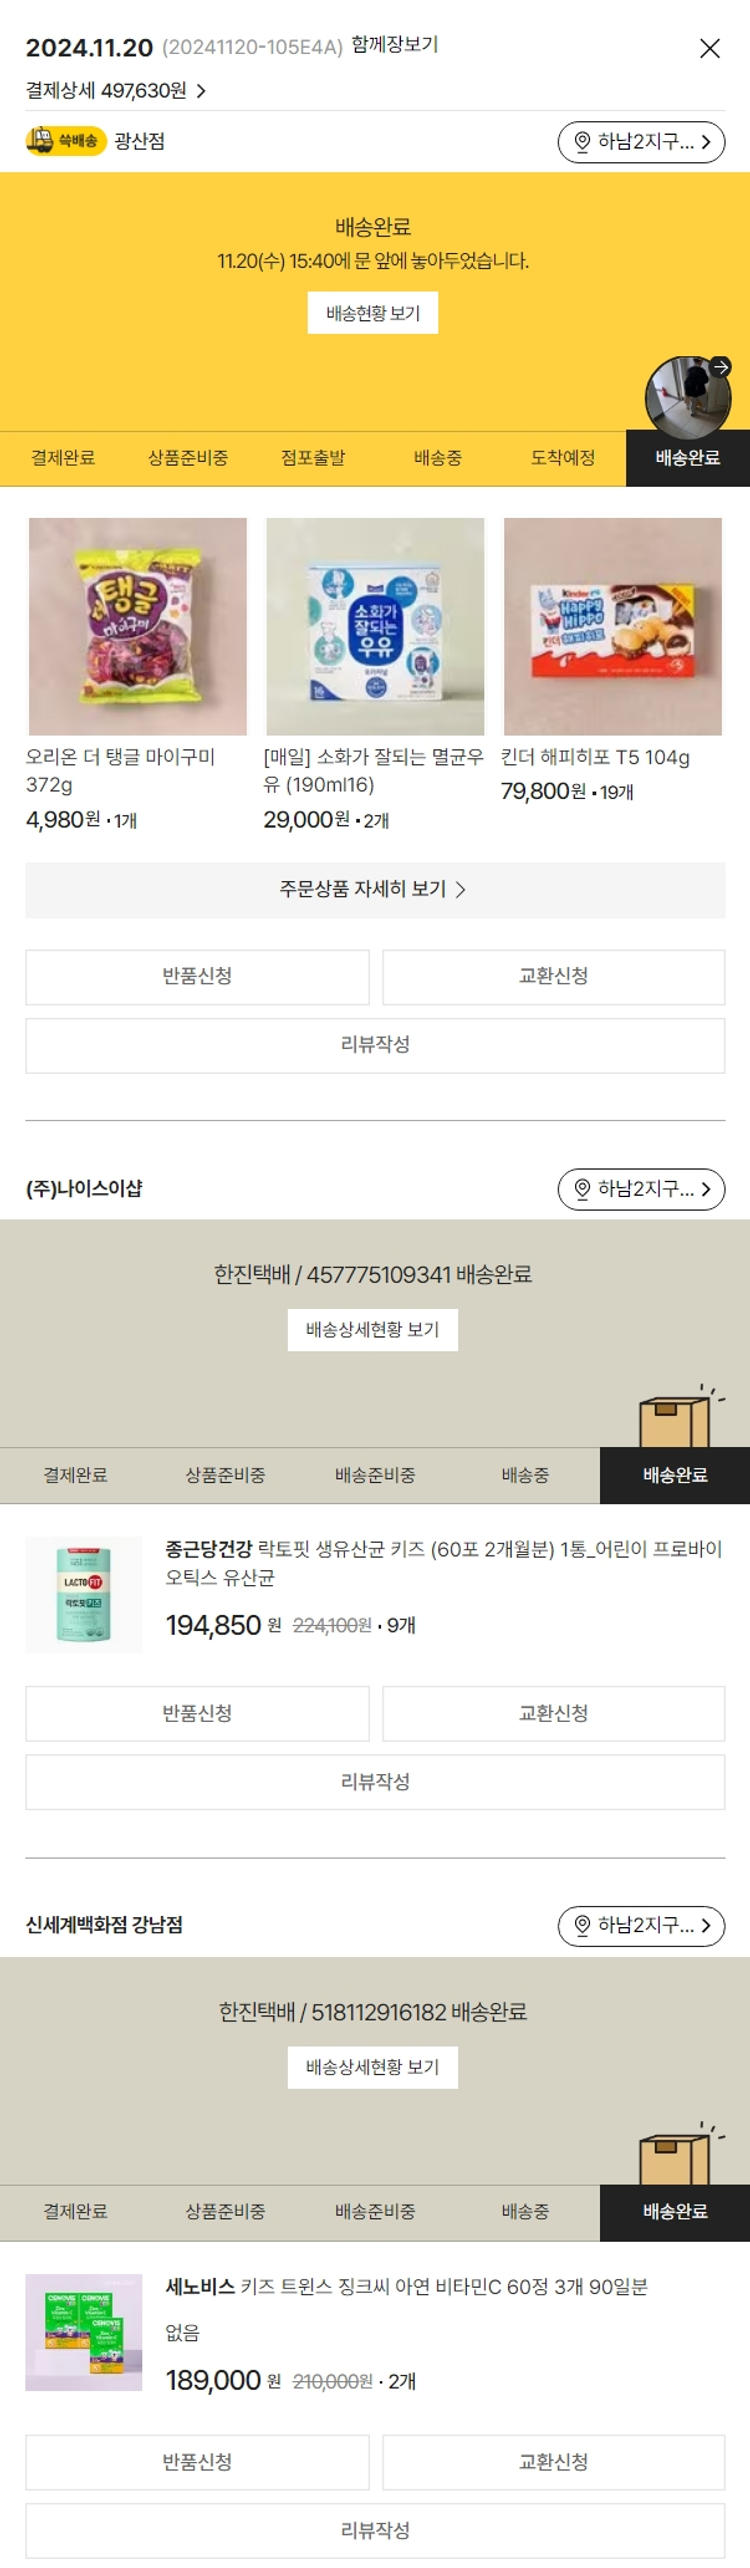Select the 점포출발 status tab
Screen dimensions: 750x2568
pos(312,458)
